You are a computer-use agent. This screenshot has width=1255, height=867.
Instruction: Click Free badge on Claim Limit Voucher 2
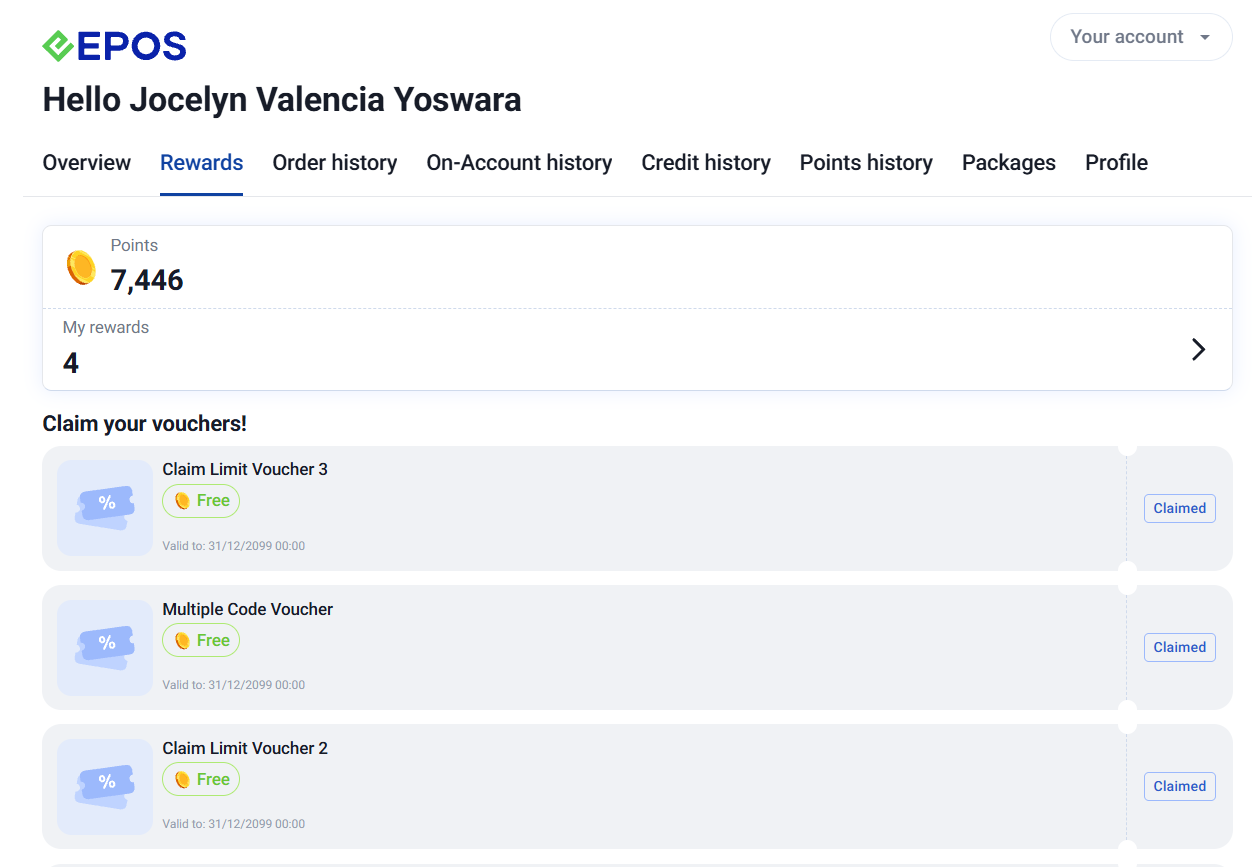tap(201, 779)
